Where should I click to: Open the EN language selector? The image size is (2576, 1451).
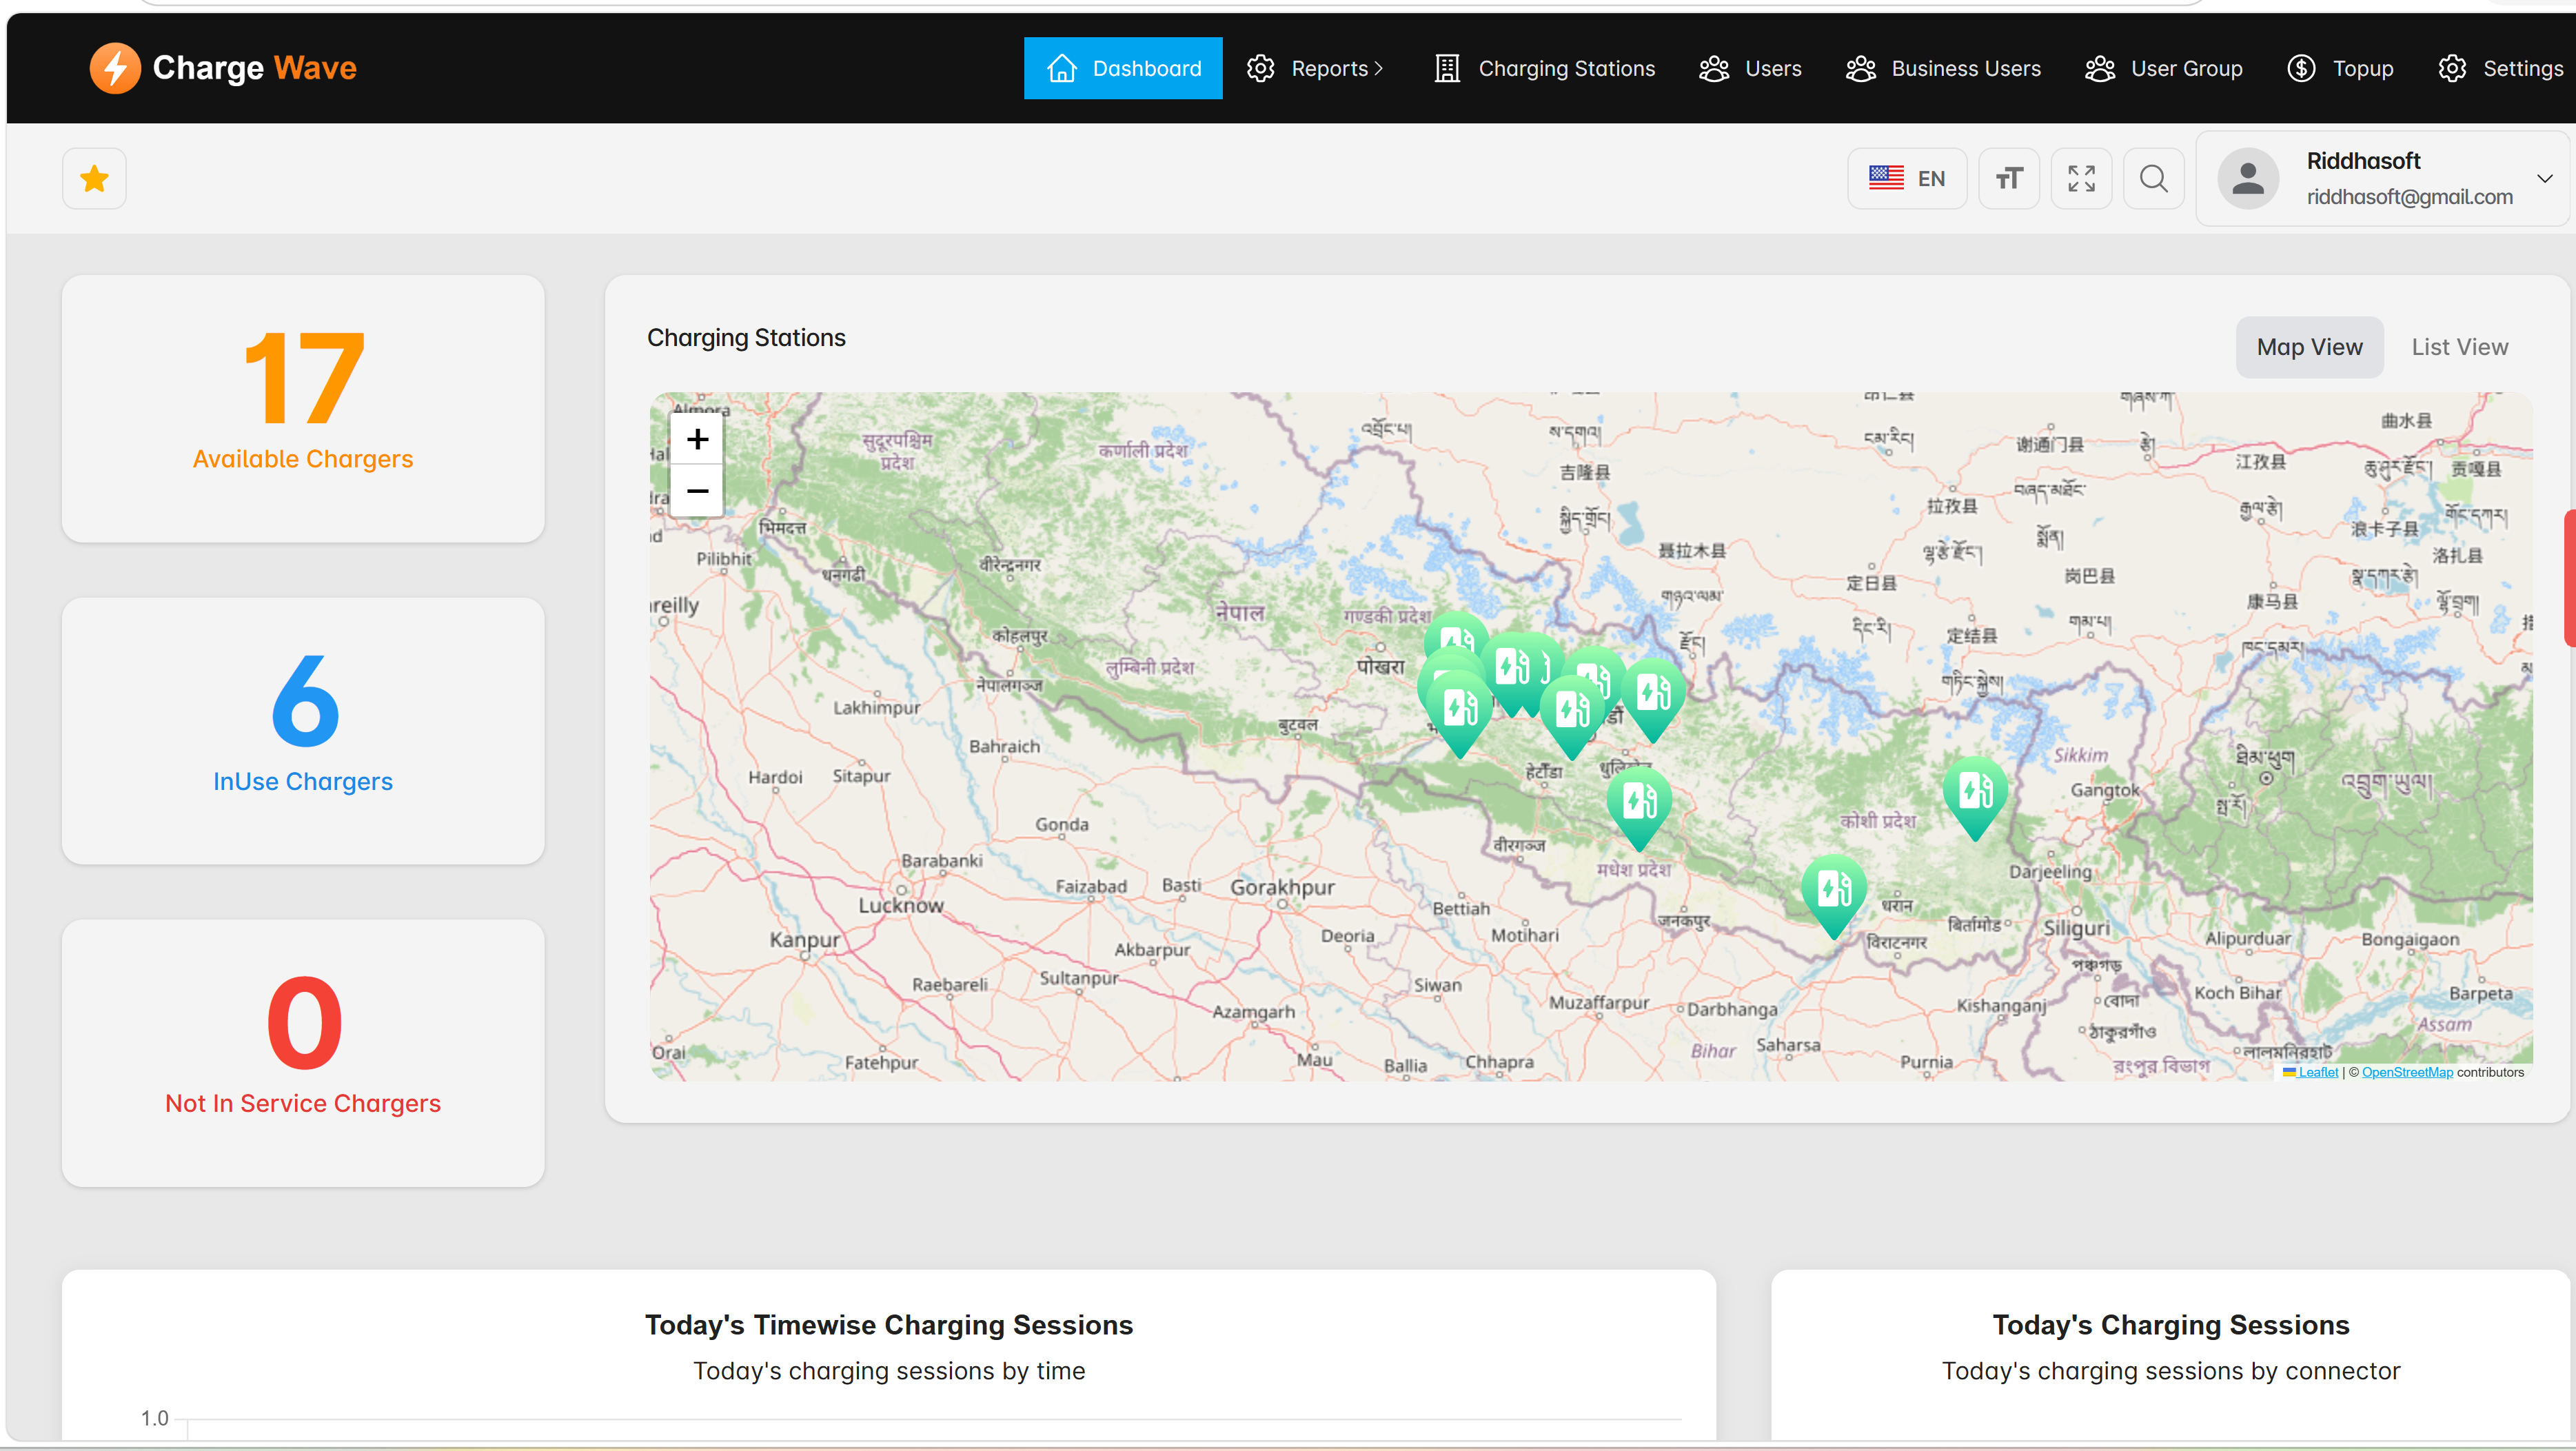point(1907,178)
